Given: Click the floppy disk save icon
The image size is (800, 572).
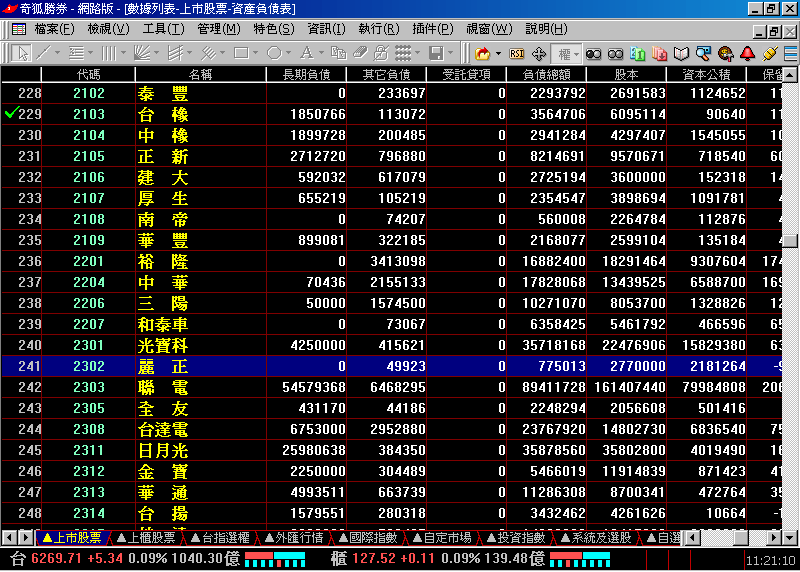Looking at the screenshot, I should pyautogui.click(x=436, y=53).
